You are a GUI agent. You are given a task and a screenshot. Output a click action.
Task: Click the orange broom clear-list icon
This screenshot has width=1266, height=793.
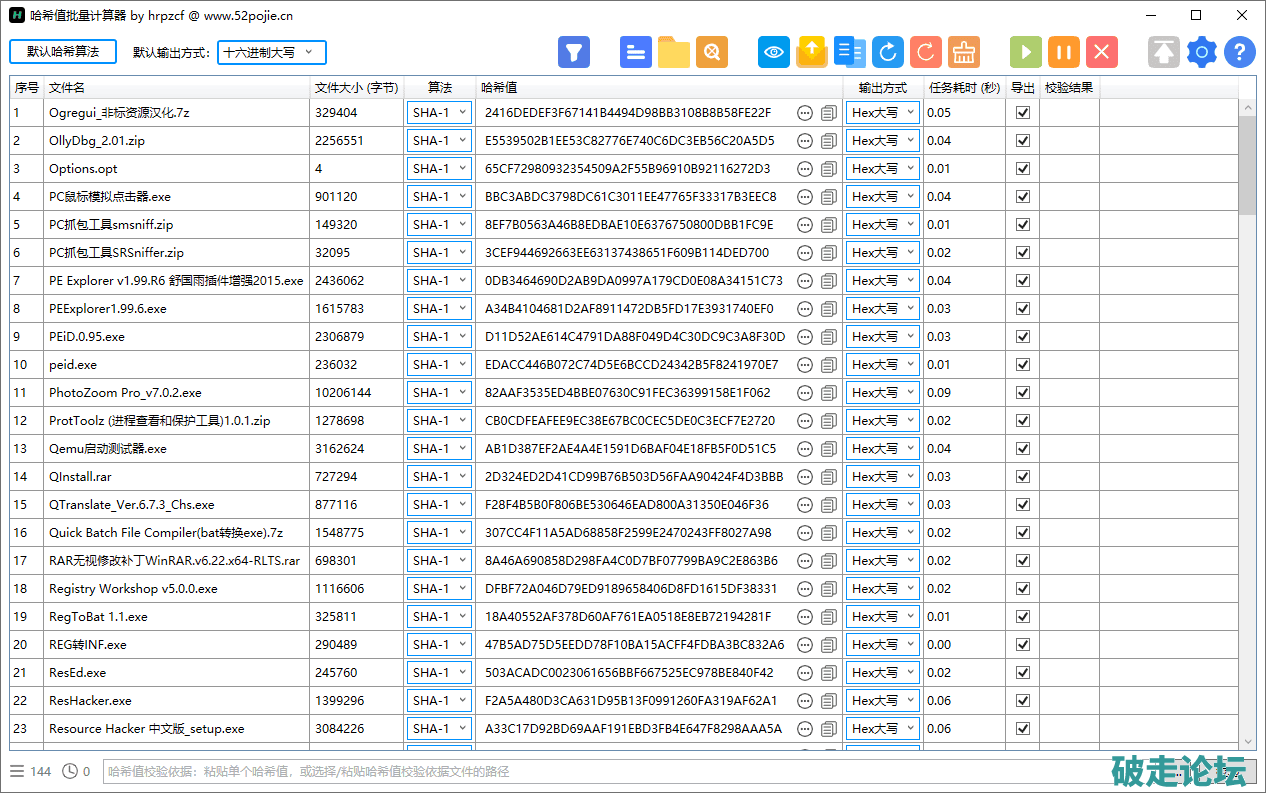[964, 52]
